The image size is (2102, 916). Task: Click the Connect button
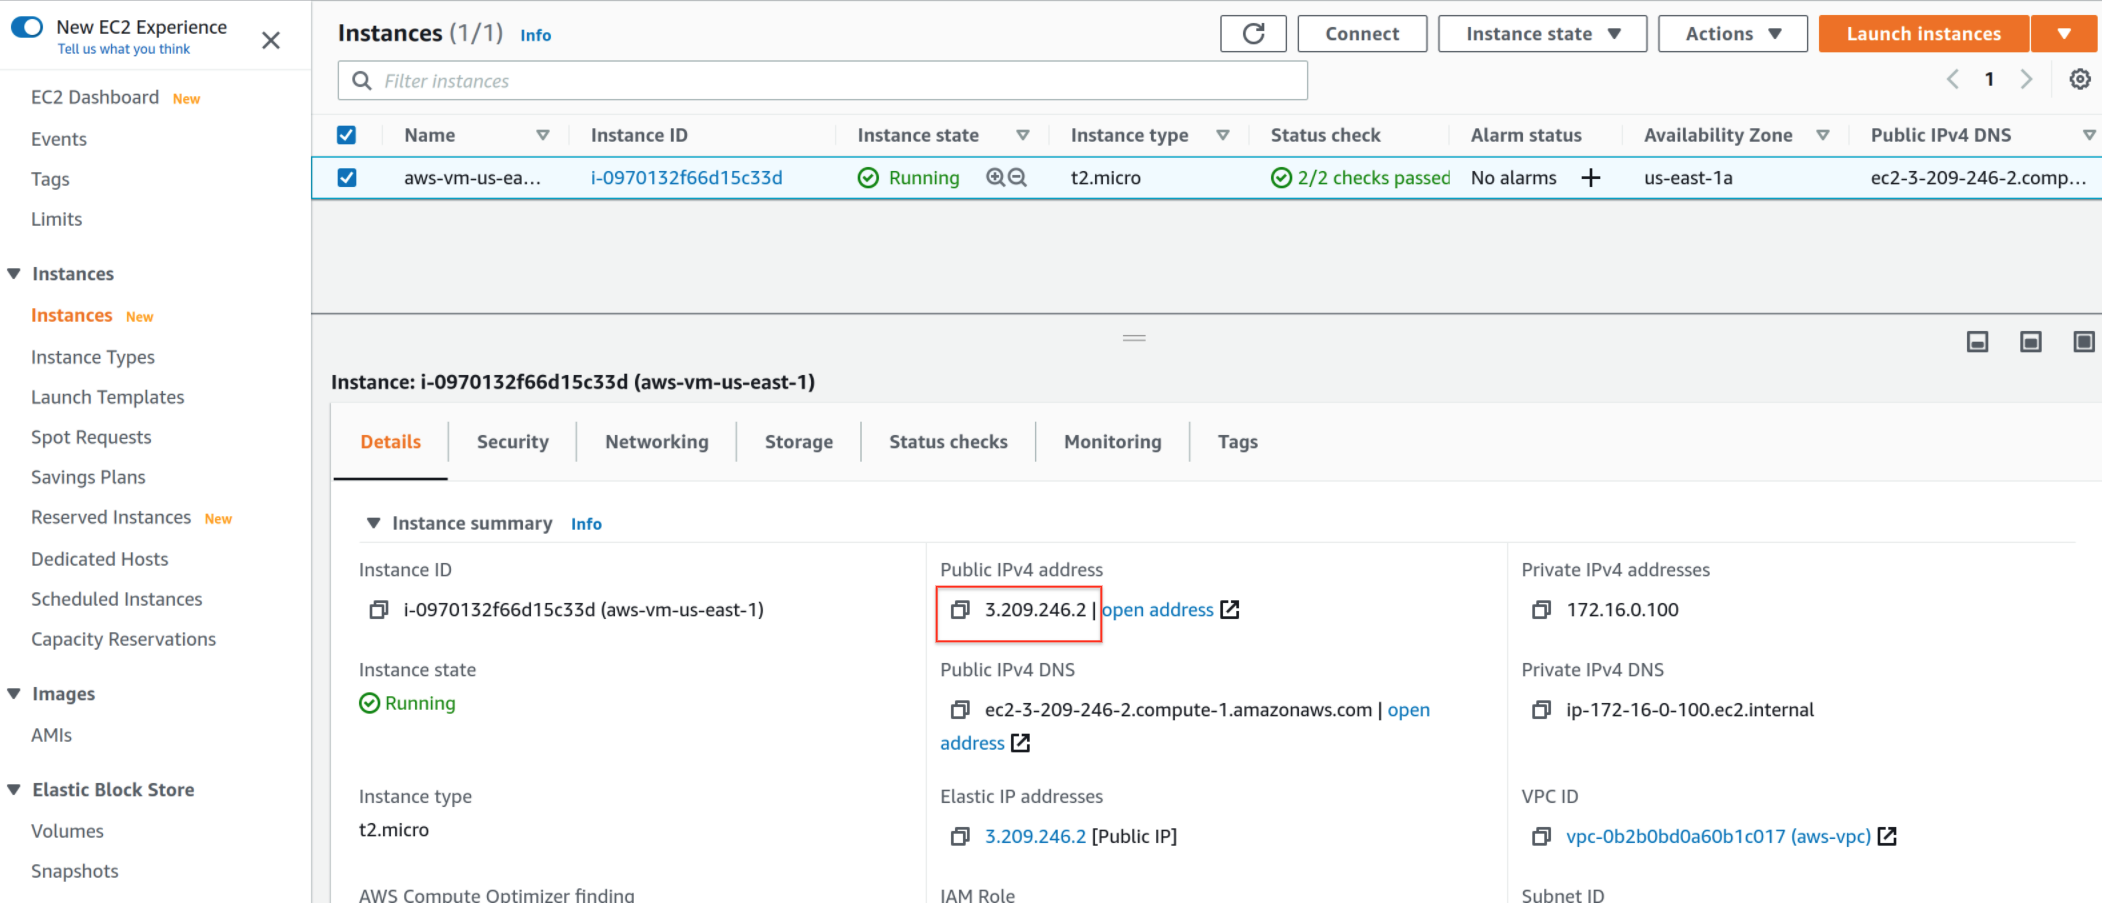point(1362,34)
